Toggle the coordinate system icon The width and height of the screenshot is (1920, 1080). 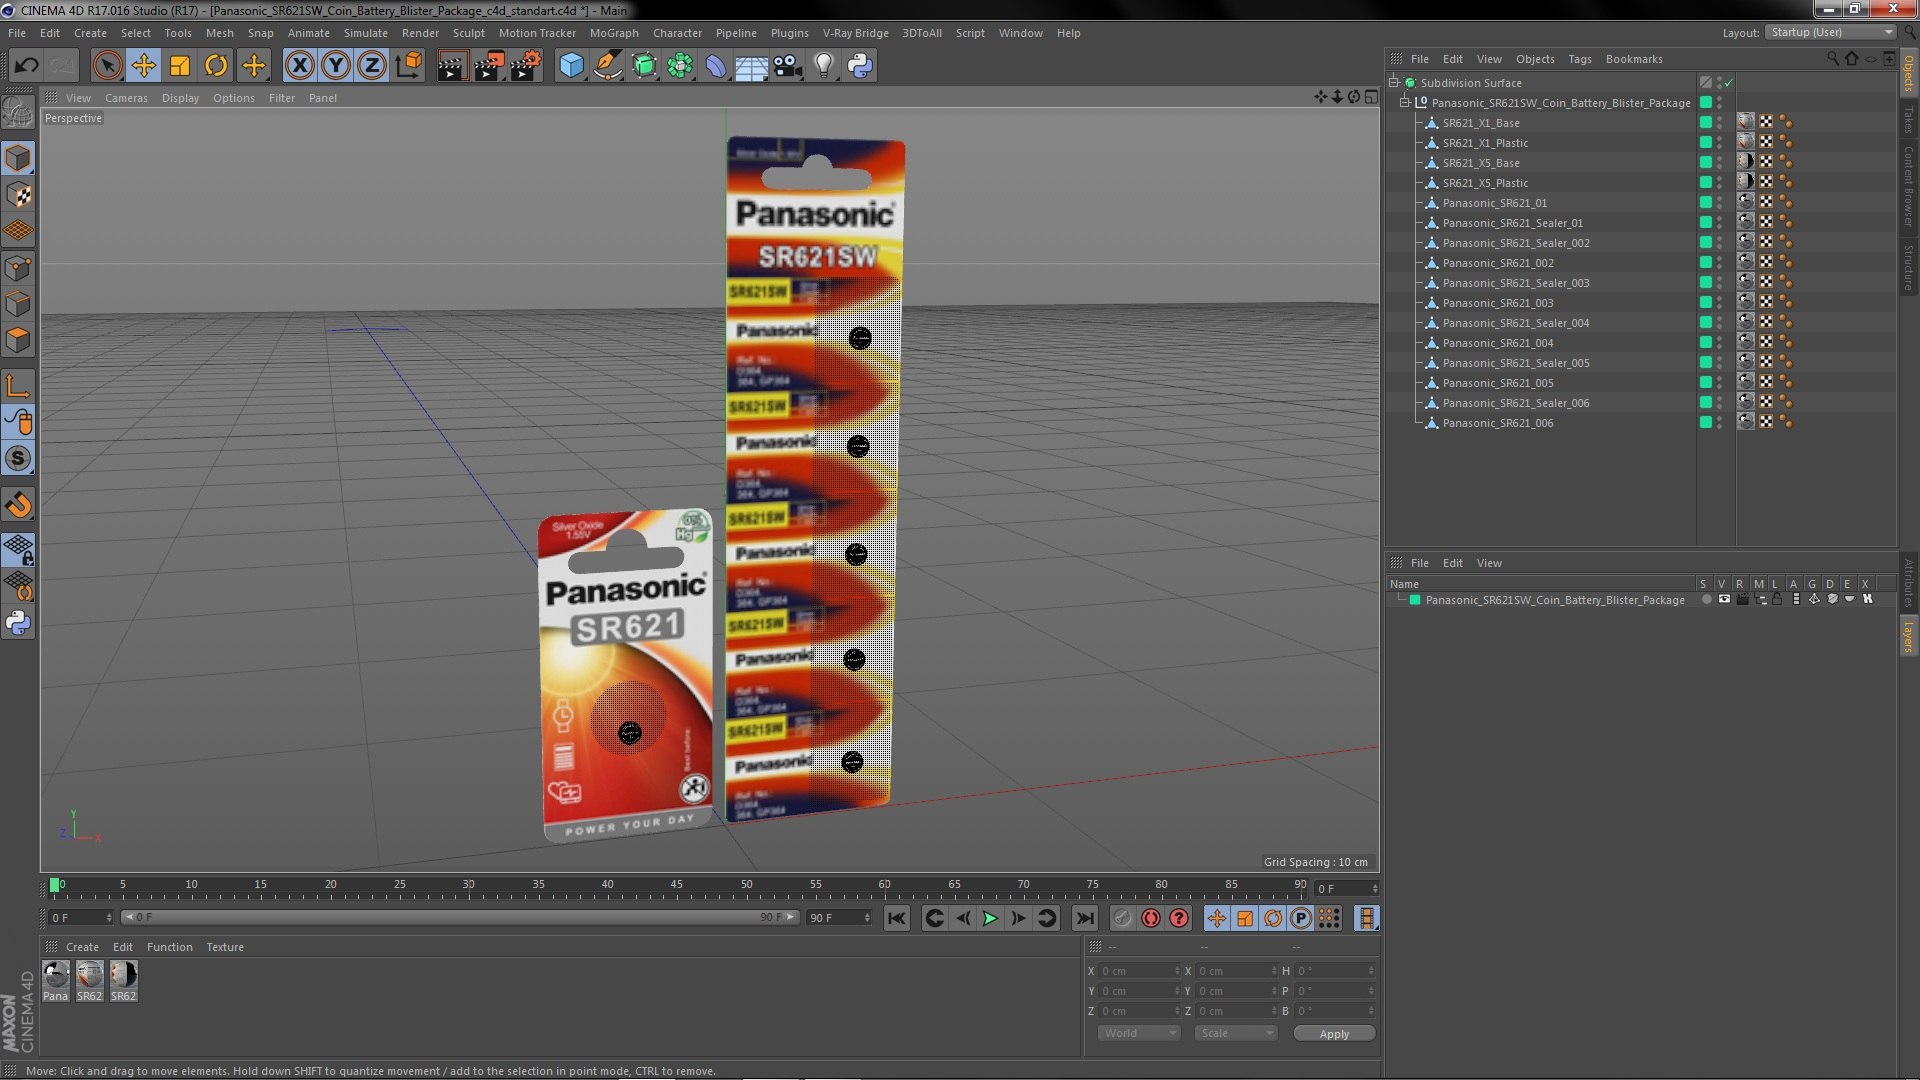[x=409, y=66]
